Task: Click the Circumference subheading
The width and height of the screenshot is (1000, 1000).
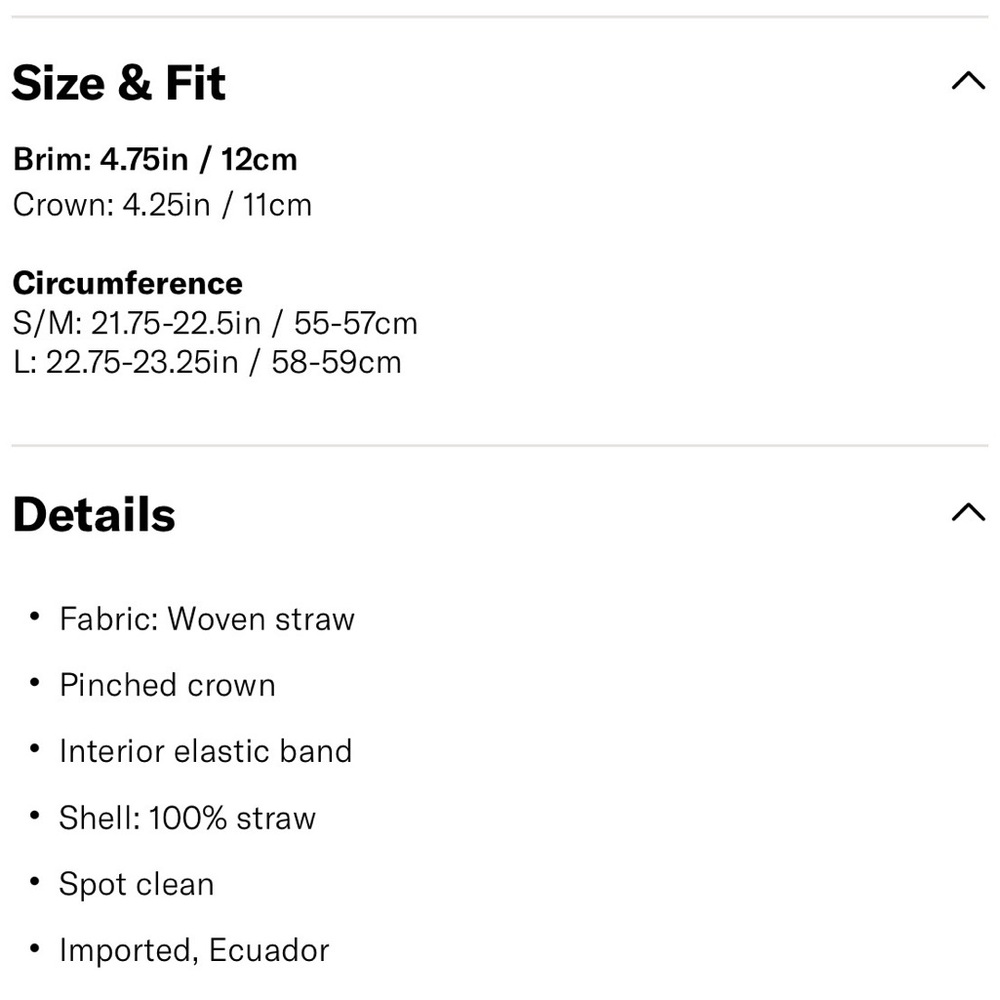Action: point(128,283)
